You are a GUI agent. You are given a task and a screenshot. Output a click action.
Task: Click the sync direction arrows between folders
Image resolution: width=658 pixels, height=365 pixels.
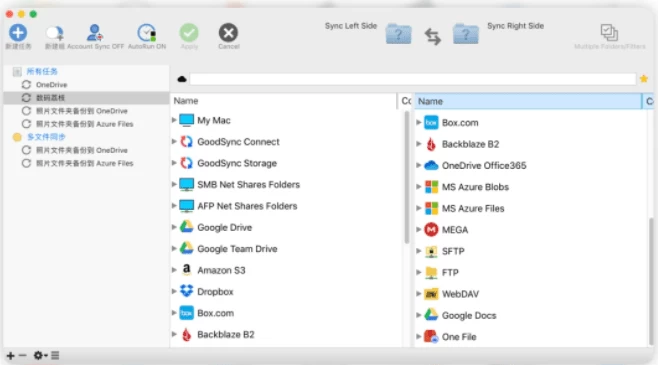click(x=432, y=36)
